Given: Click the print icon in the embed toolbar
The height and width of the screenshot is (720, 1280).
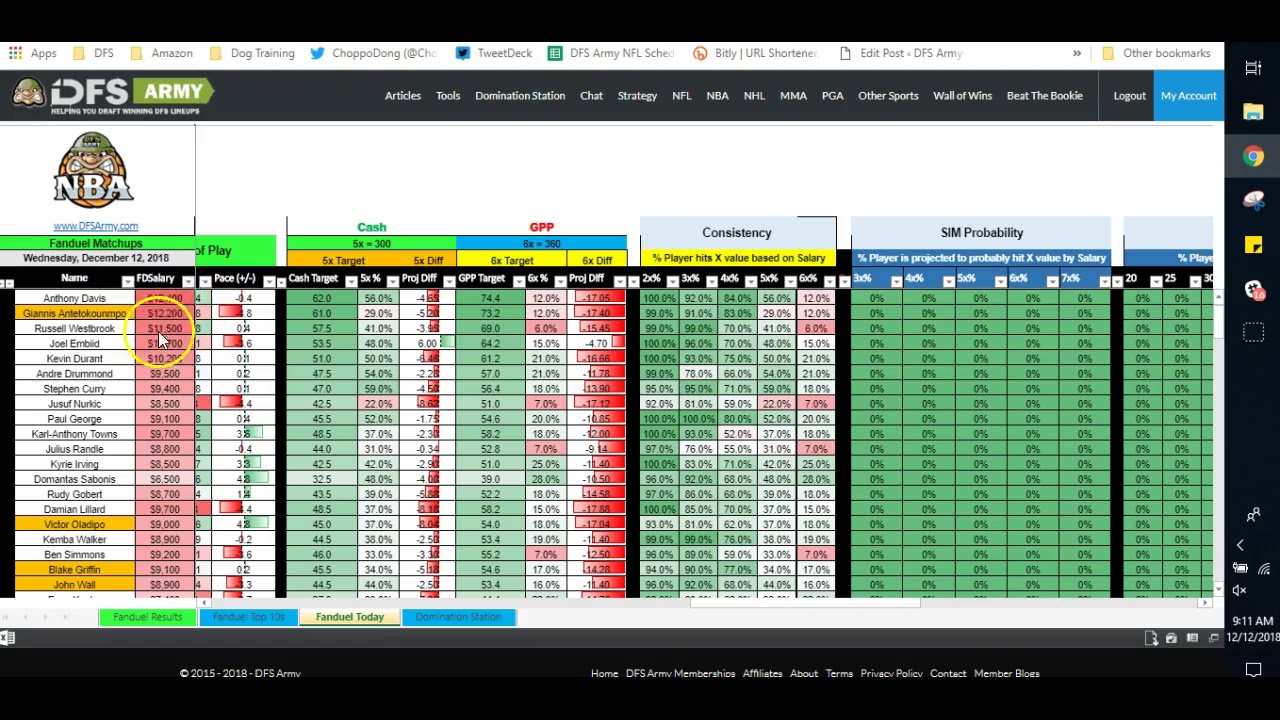Looking at the screenshot, I should coord(1171,638).
